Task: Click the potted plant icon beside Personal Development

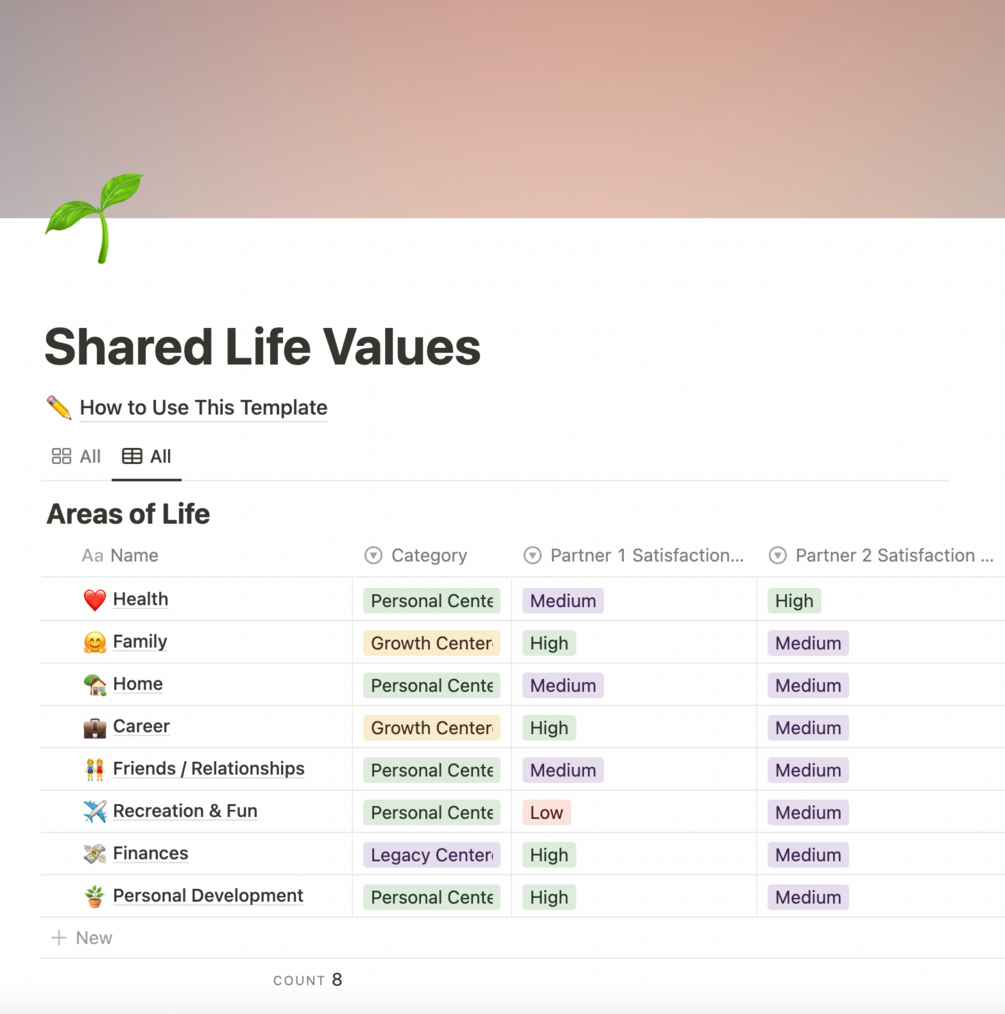Action: point(95,897)
